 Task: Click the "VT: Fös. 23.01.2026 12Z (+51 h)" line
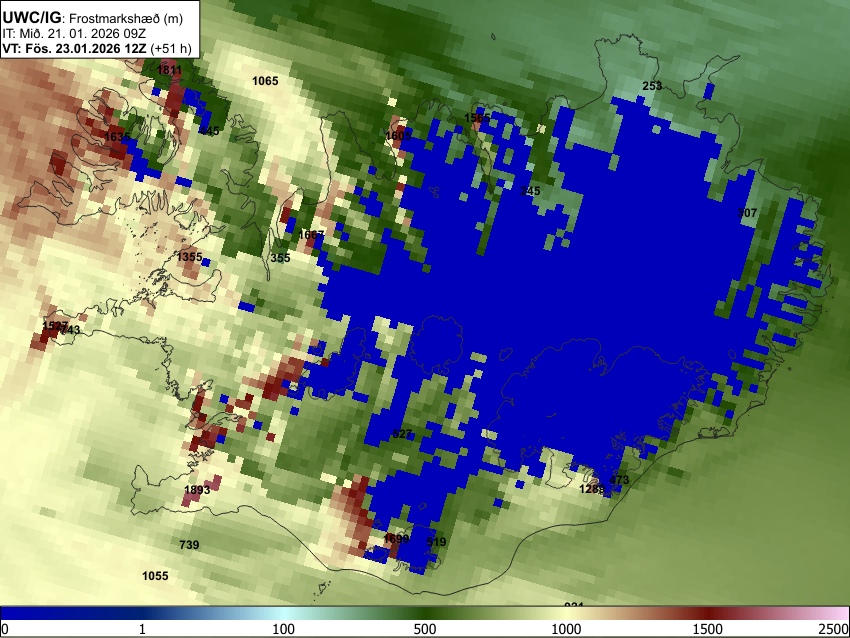(97, 48)
